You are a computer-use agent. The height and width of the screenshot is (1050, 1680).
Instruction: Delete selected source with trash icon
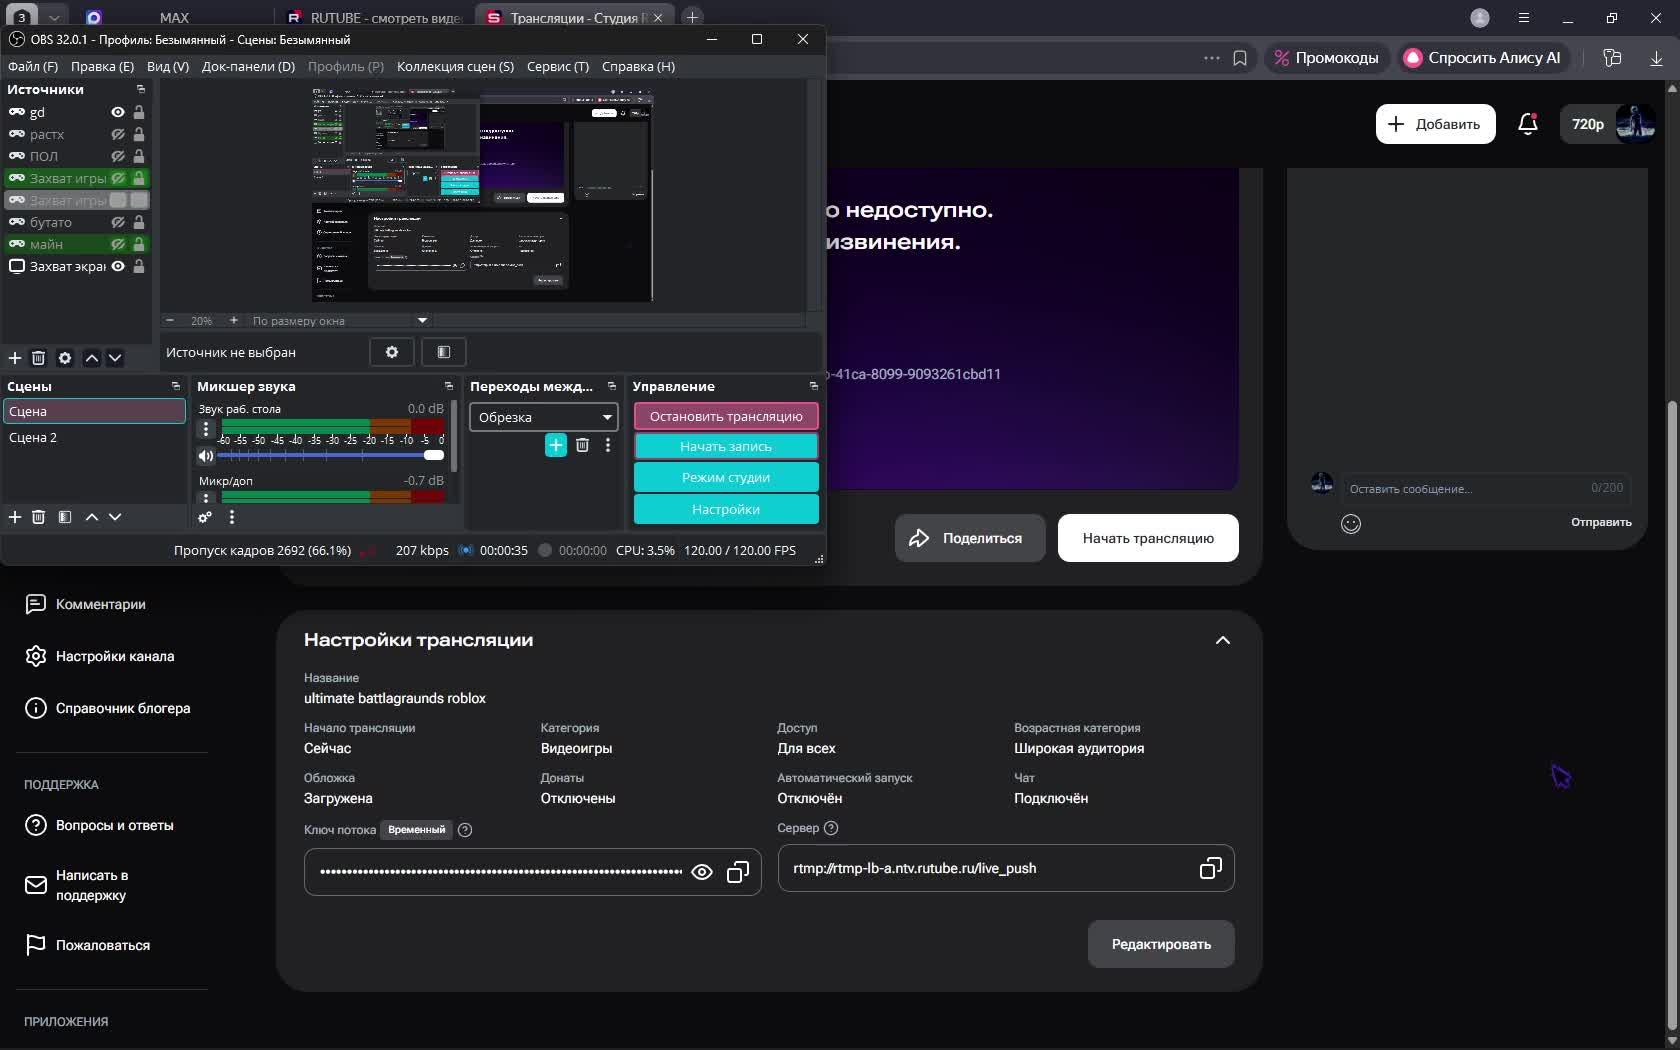click(x=38, y=358)
